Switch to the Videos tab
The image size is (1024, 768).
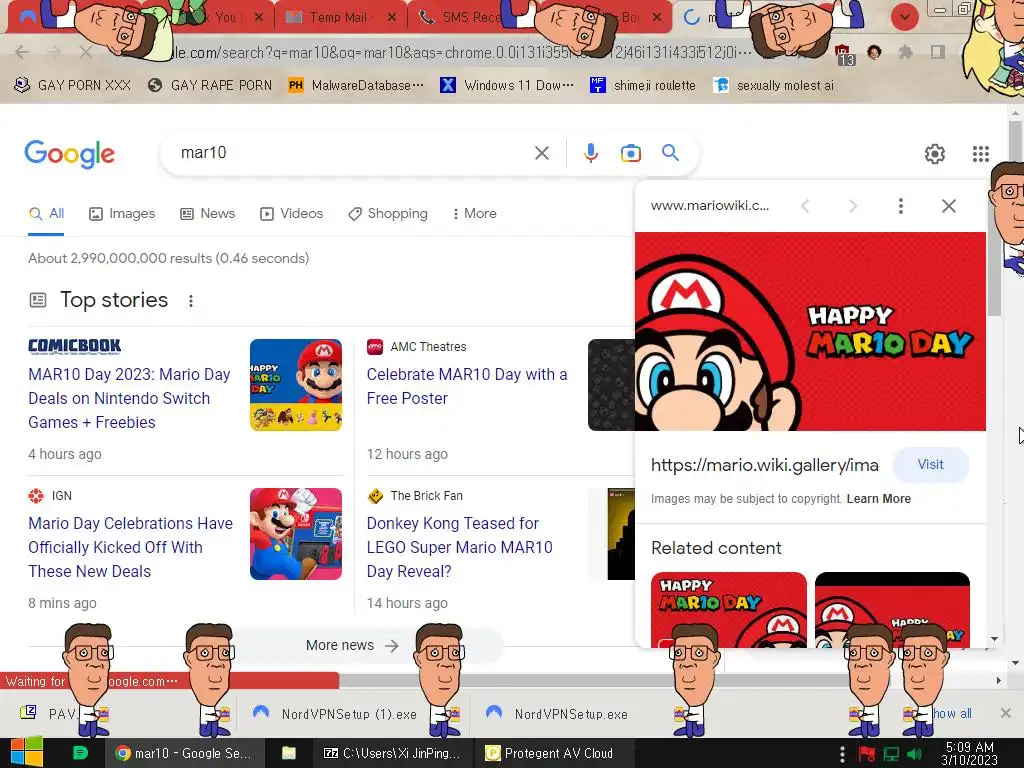click(x=291, y=214)
